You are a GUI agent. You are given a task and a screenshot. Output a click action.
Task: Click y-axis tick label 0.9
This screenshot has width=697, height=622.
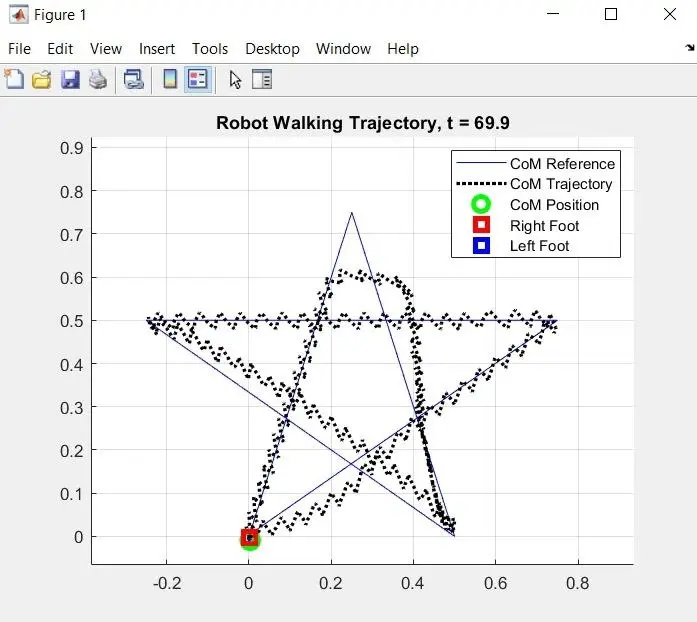click(x=72, y=148)
